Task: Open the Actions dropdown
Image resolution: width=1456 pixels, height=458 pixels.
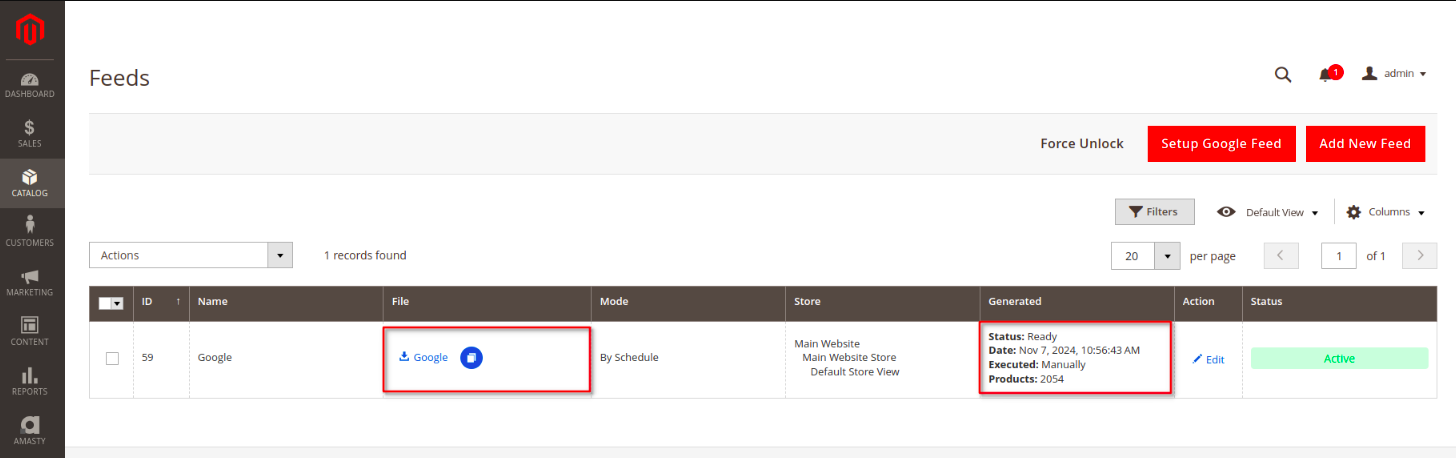Action: point(191,255)
